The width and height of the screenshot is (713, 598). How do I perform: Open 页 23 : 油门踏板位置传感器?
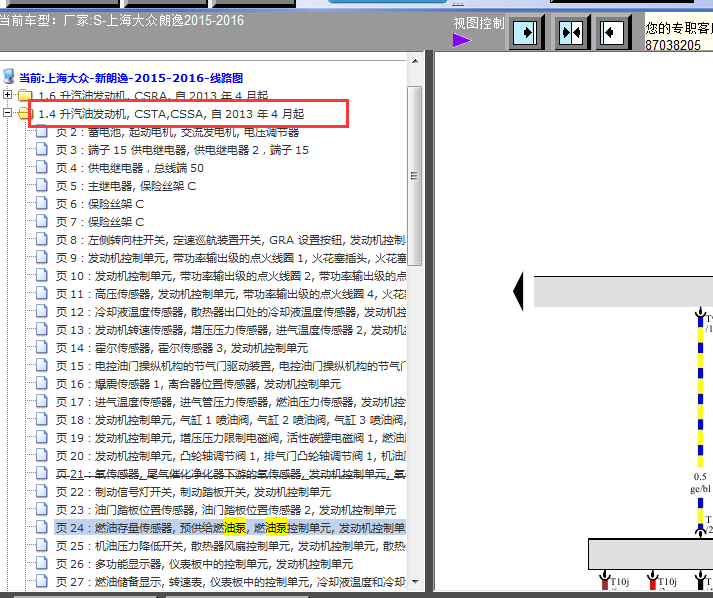(226, 510)
